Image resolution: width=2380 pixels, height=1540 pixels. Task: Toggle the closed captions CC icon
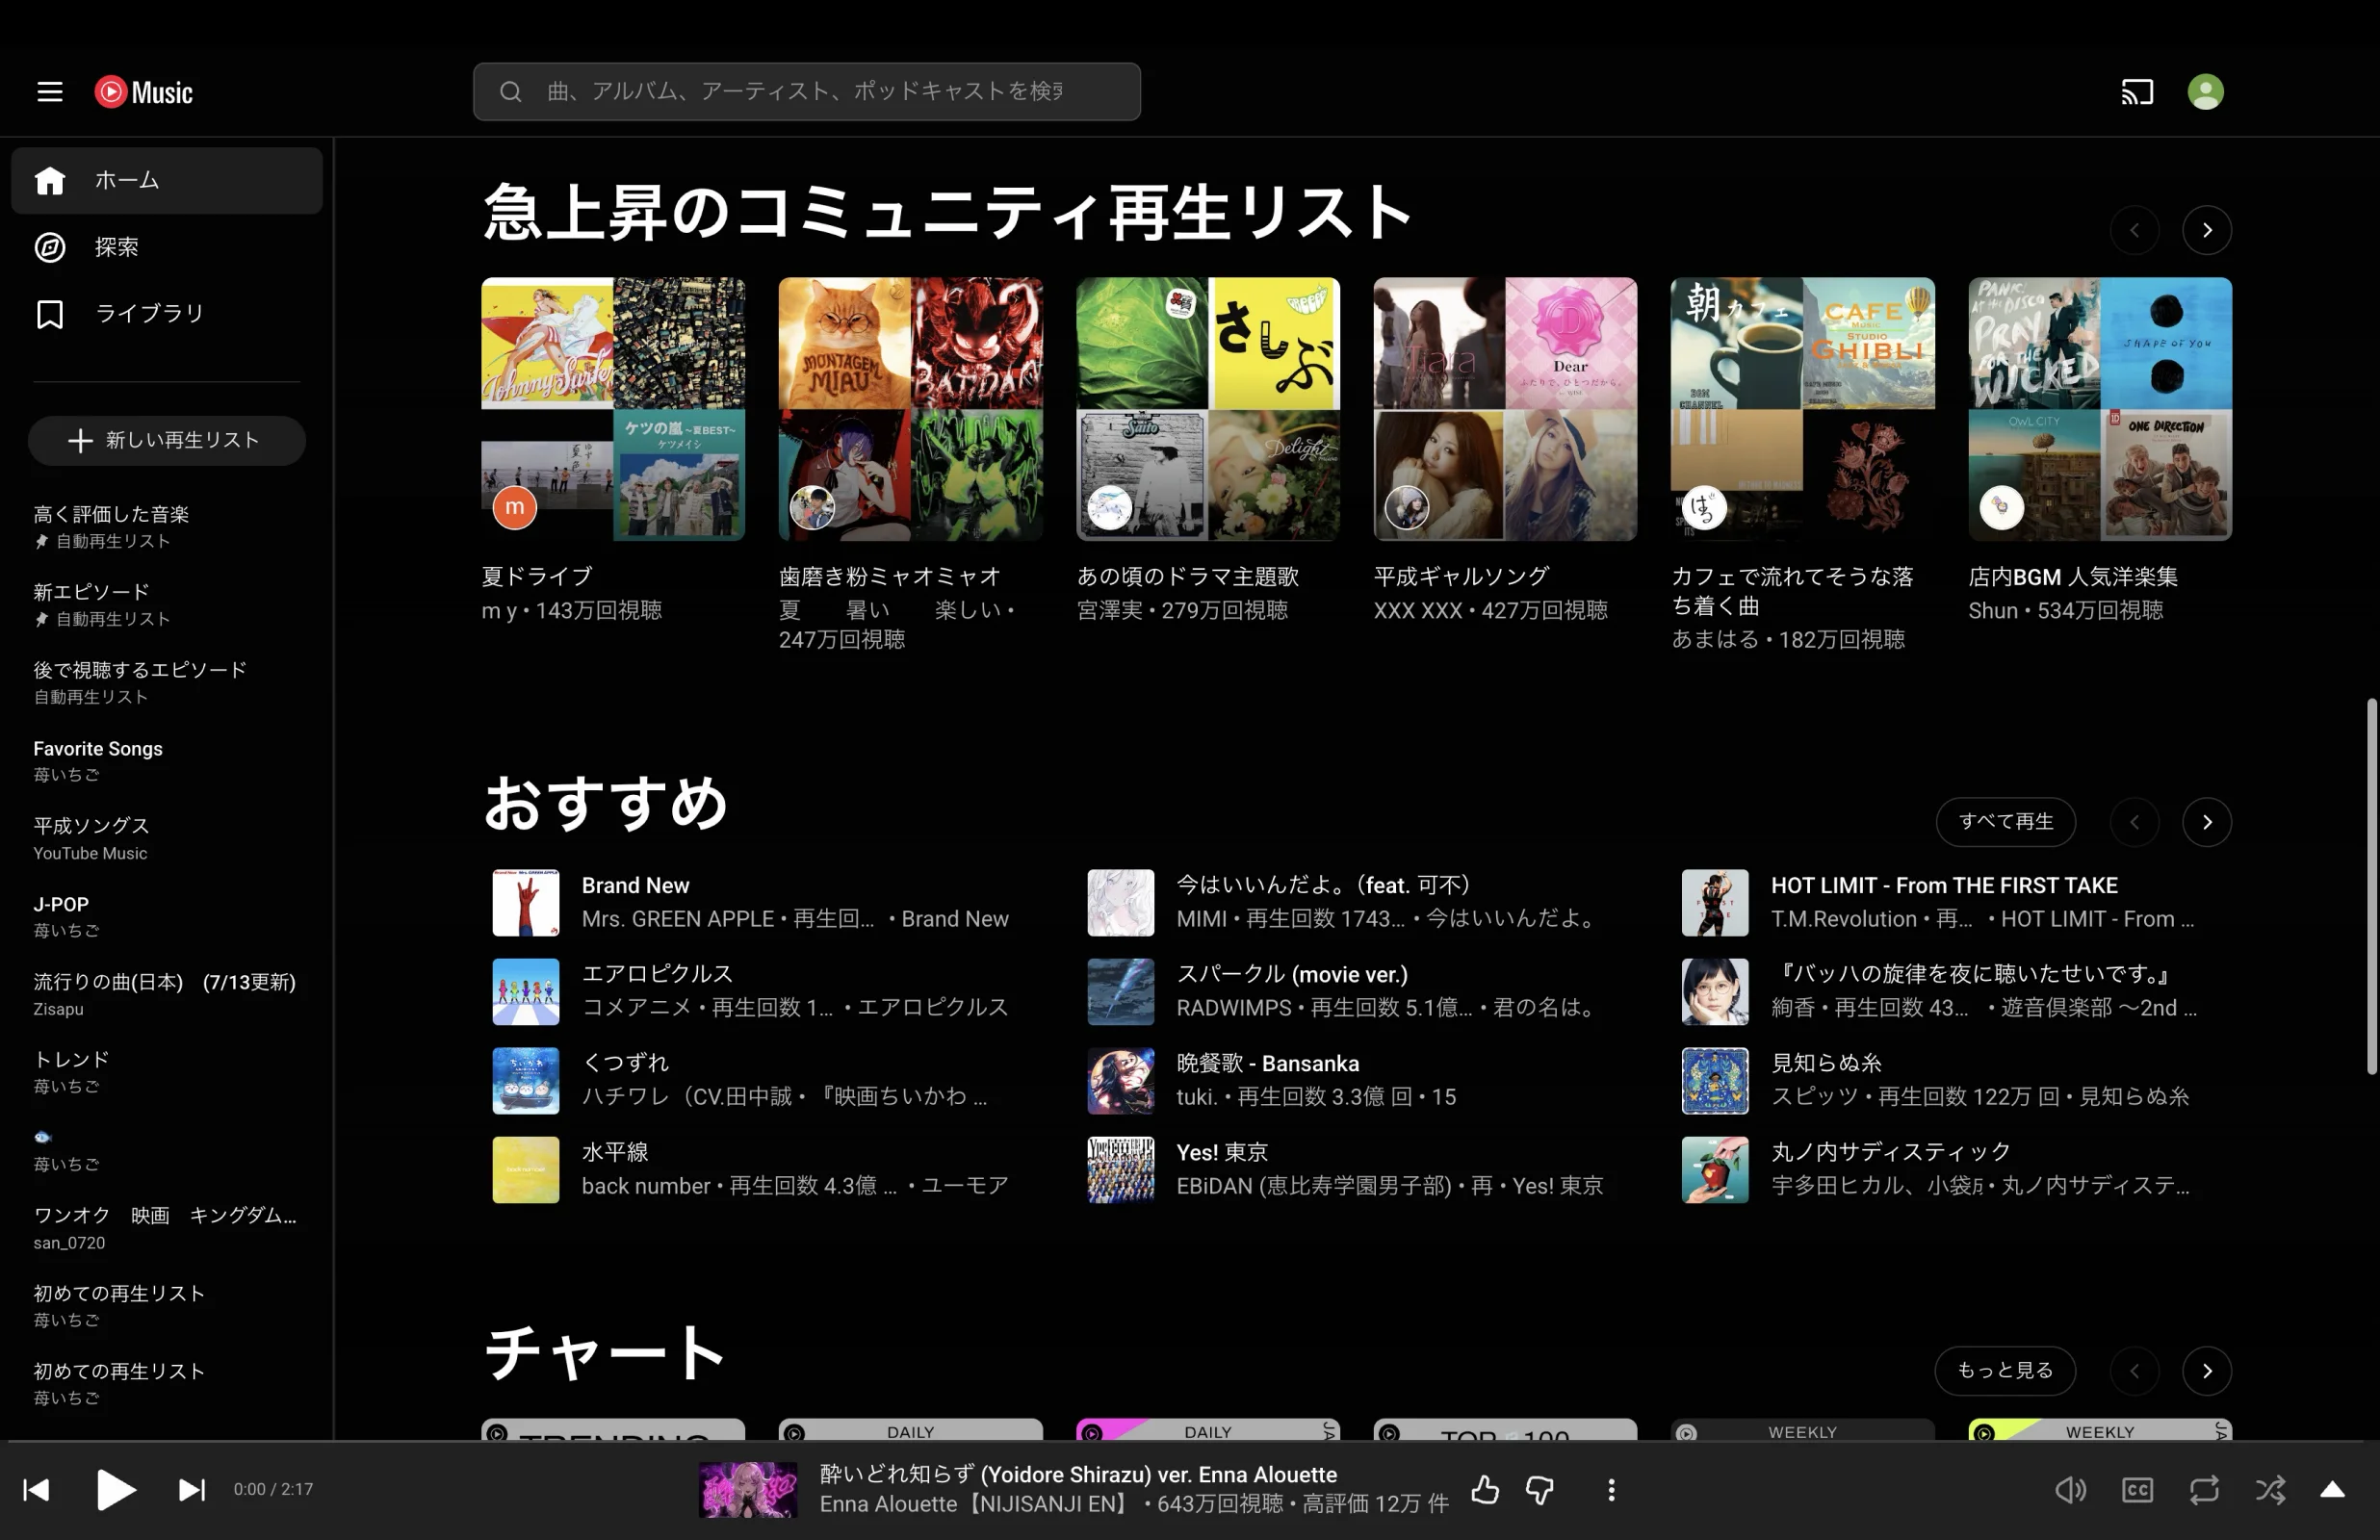(2137, 1490)
